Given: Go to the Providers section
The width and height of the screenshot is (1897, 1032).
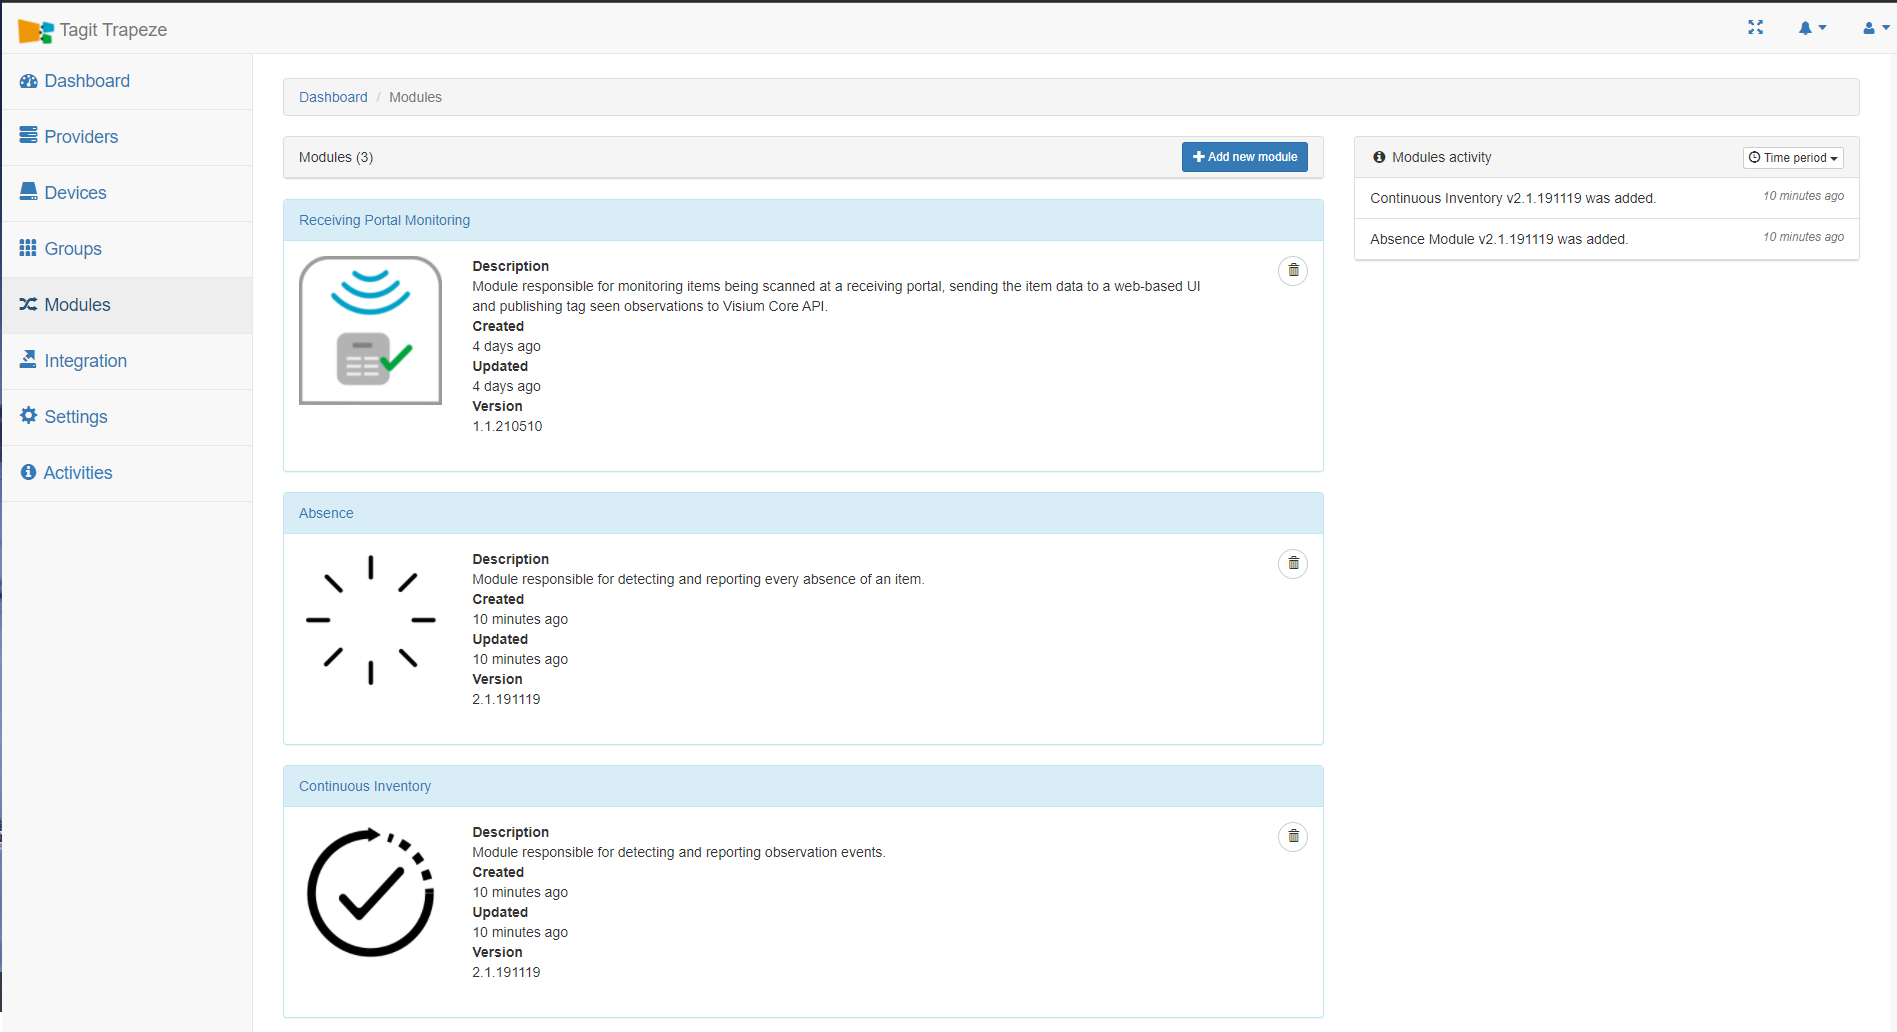Looking at the screenshot, I should coord(127,137).
